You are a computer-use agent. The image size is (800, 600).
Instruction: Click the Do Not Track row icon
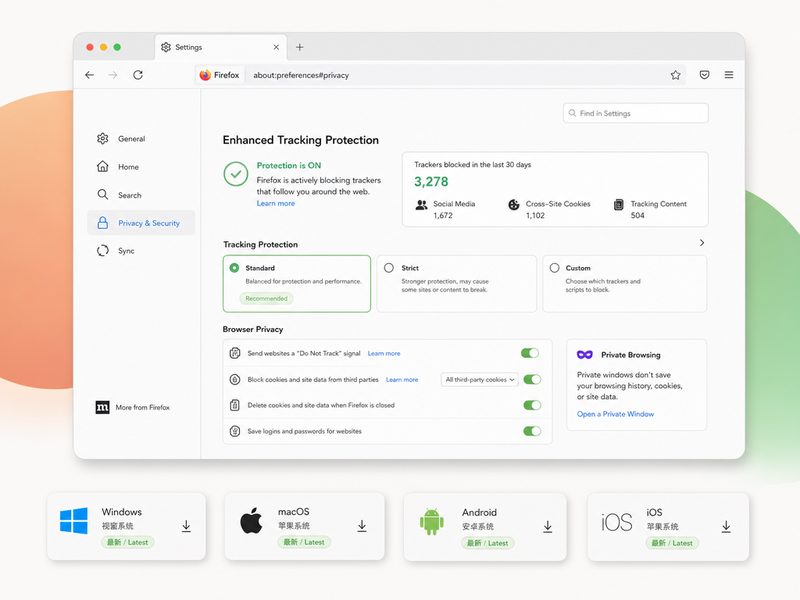pyautogui.click(x=235, y=353)
